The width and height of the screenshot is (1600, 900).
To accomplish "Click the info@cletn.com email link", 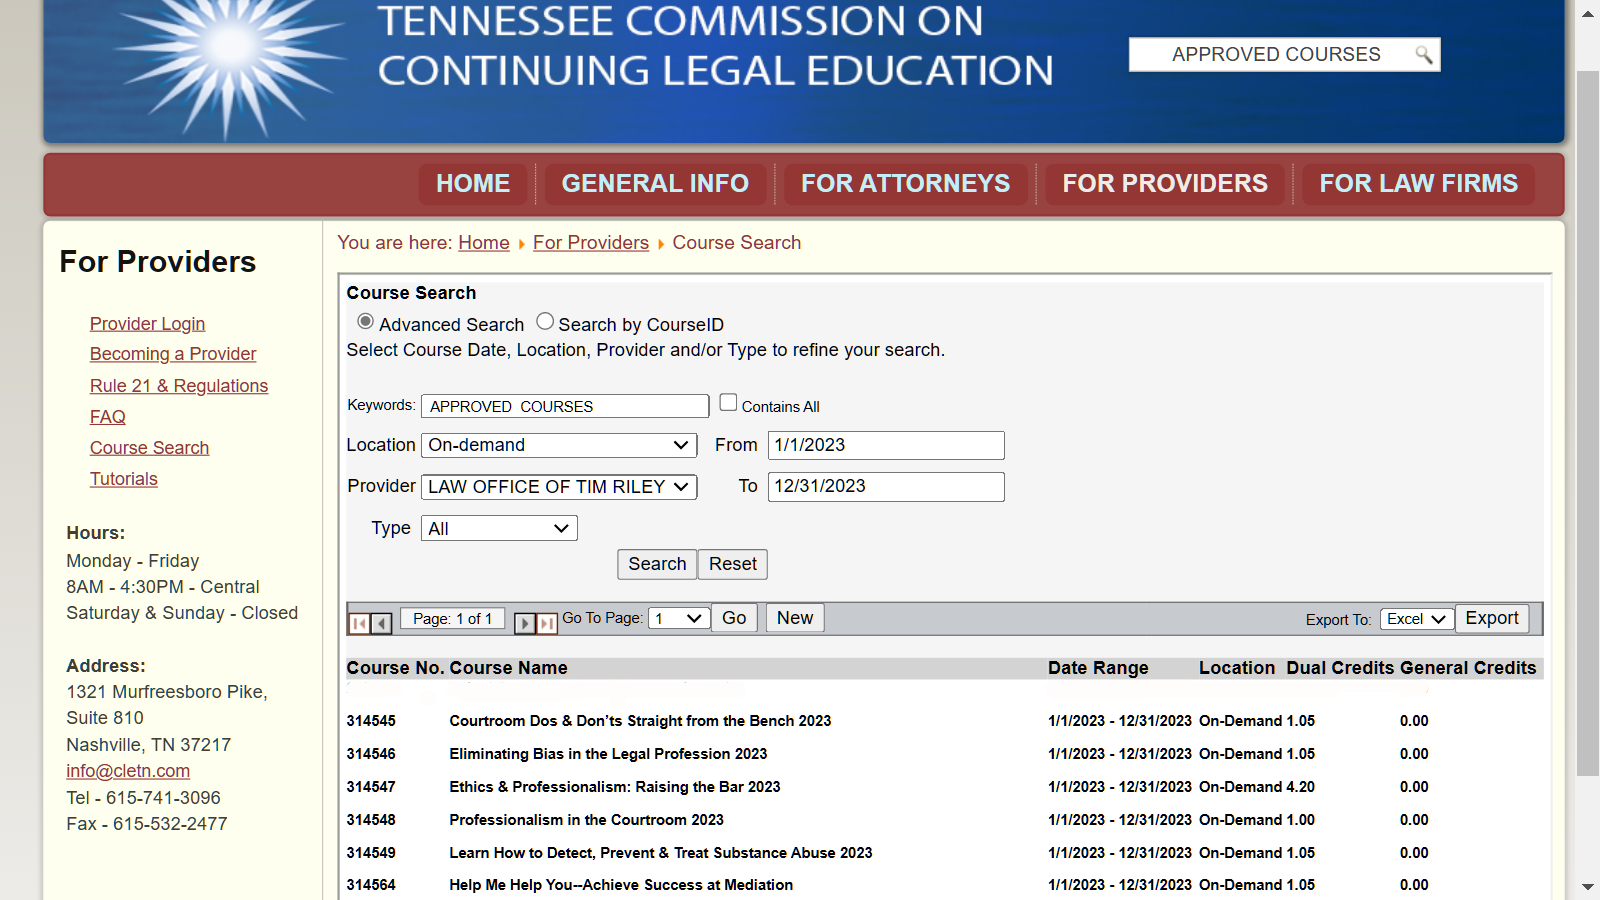I will pos(127,770).
